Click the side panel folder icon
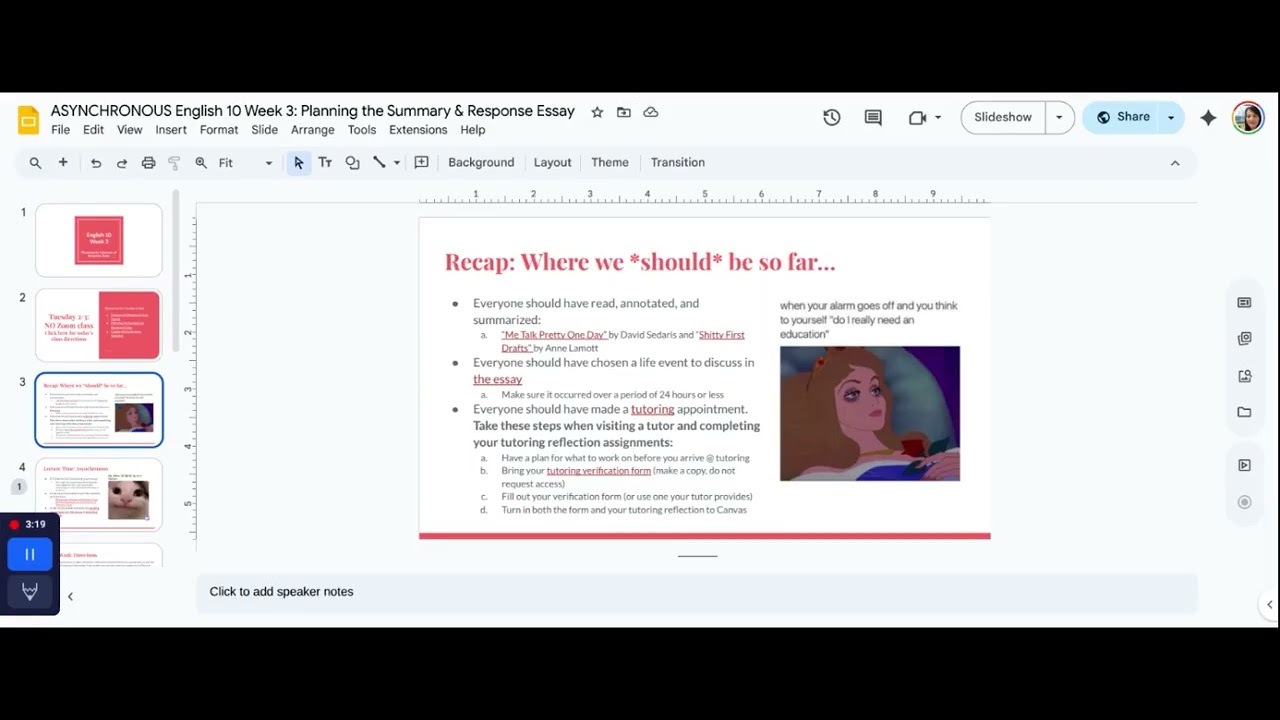Image resolution: width=1280 pixels, height=720 pixels. point(1244,412)
